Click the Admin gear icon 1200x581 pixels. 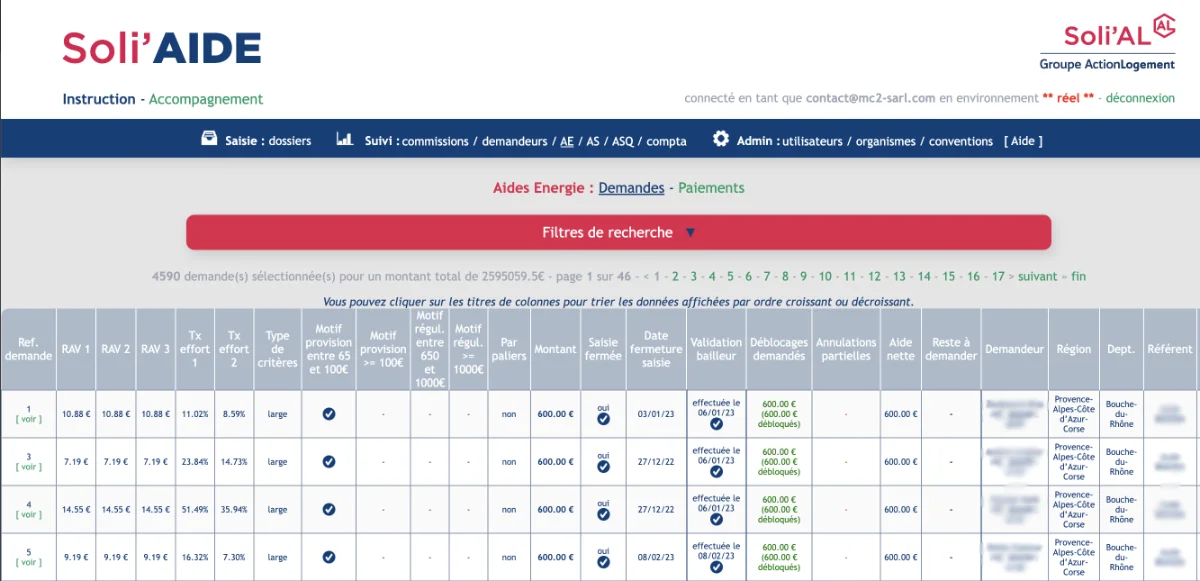[721, 139]
